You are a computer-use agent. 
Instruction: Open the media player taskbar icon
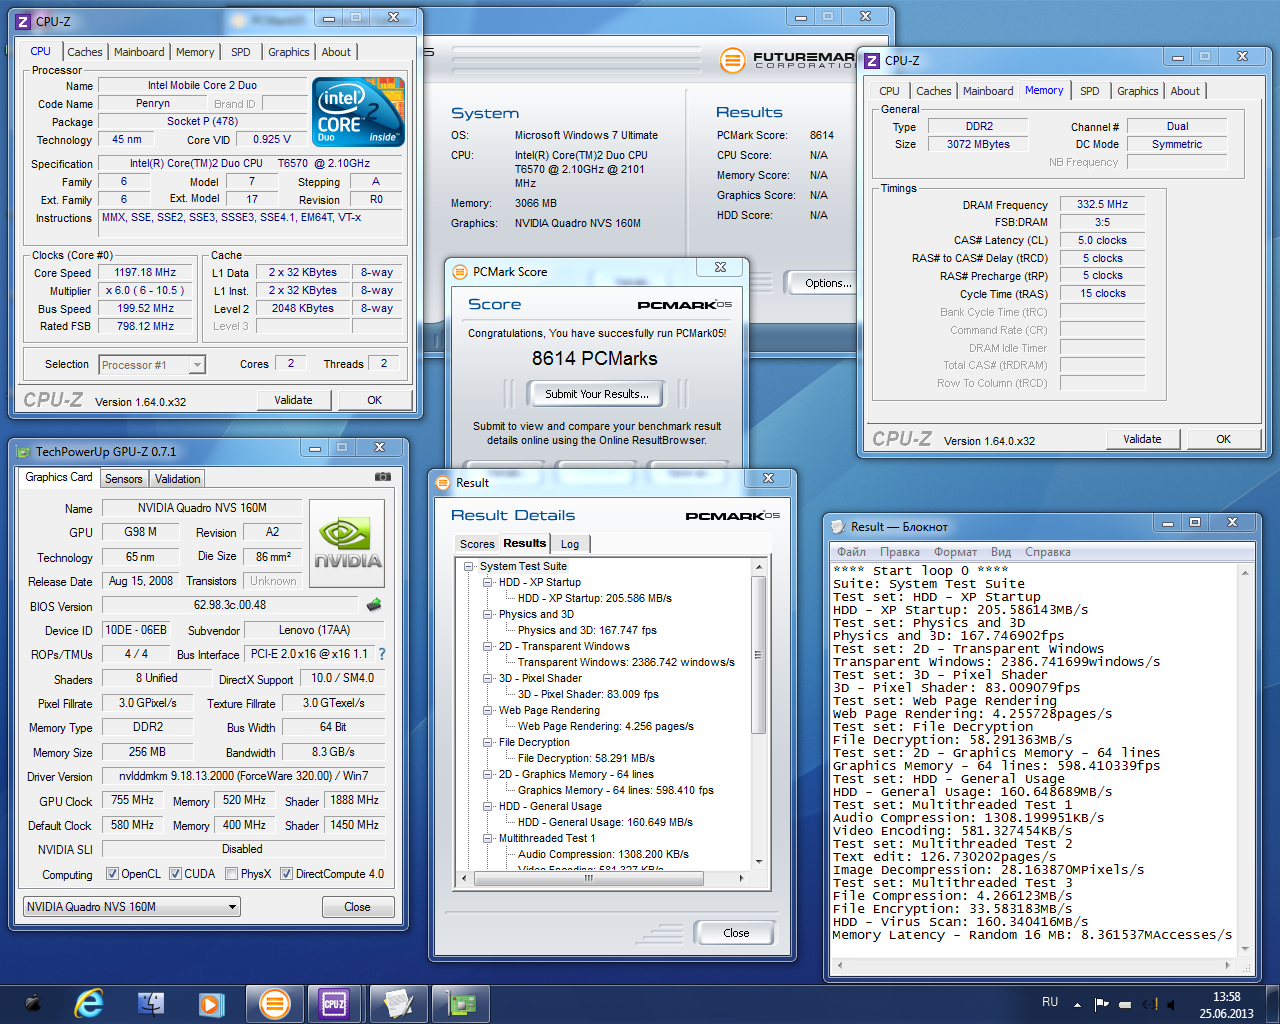tap(210, 1003)
